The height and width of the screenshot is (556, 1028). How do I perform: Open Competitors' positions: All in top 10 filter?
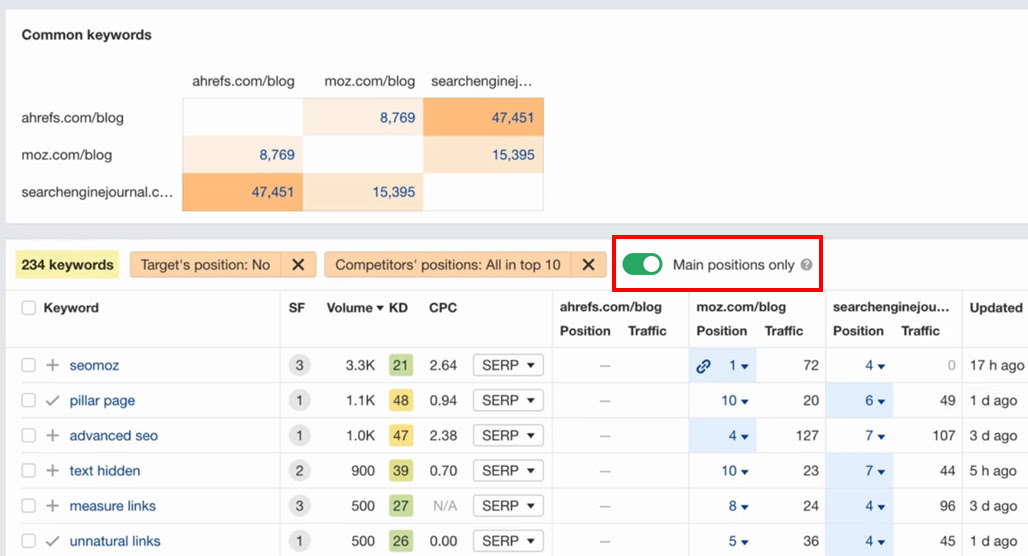[x=448, y=265]
